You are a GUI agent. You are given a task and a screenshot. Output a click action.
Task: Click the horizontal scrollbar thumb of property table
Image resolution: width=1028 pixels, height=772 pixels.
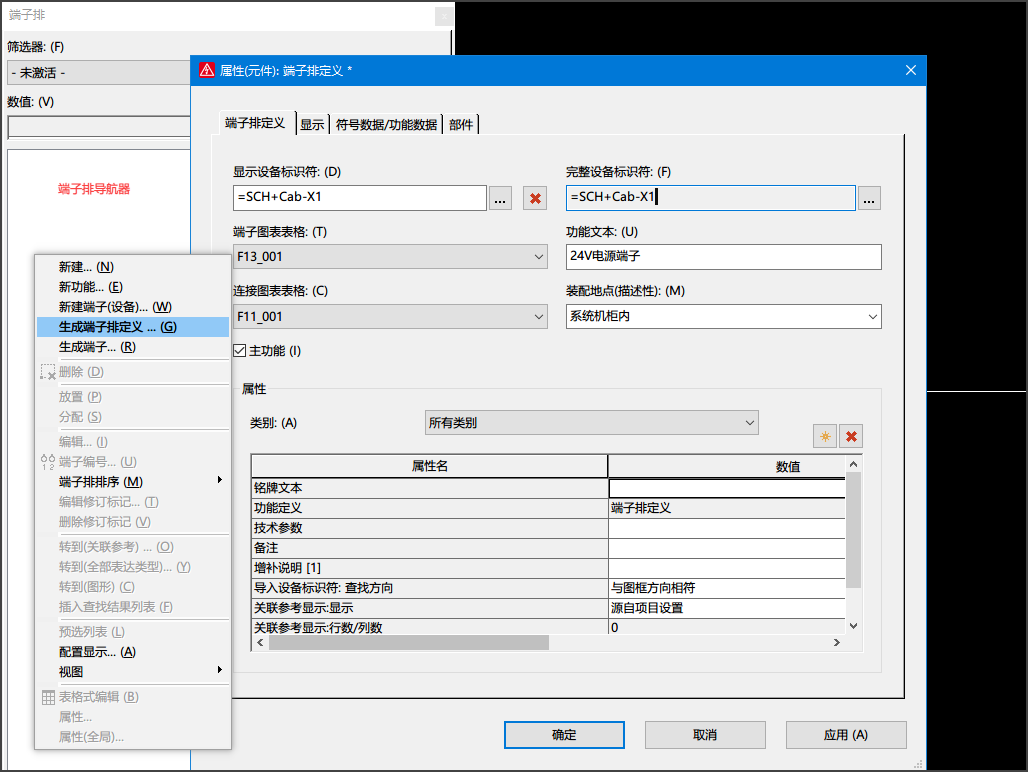coord(408,642)
